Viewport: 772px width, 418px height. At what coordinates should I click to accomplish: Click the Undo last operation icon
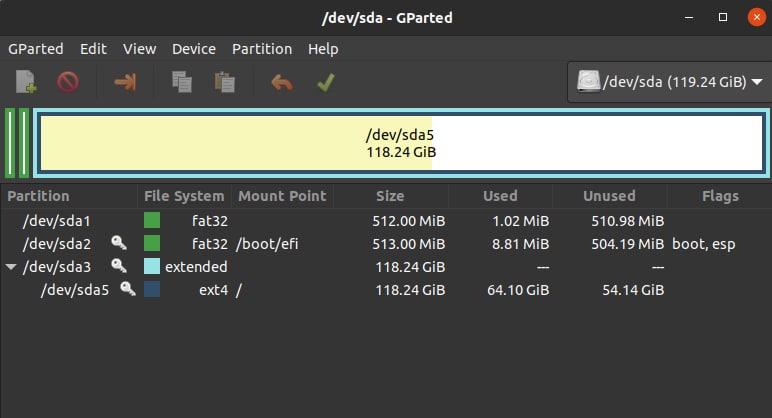(282, 83)
